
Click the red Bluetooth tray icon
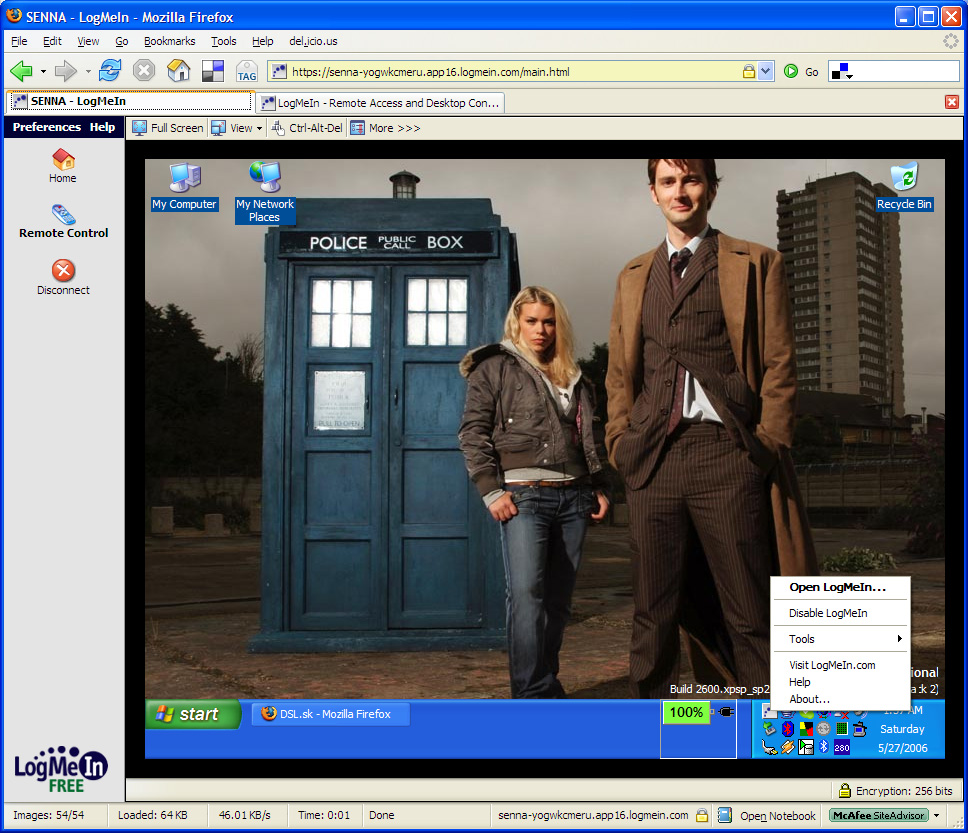[787, 729]
